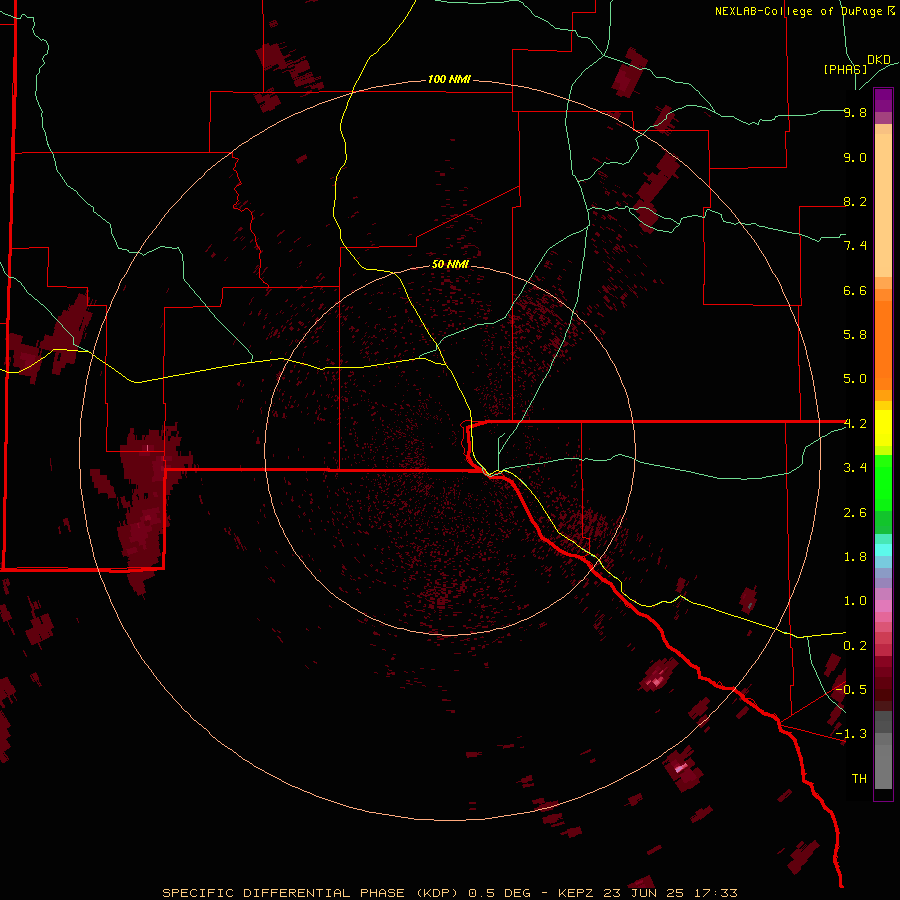Select the 8.2 scale value
Screen dimensions: 900x900
coord(855,201)
